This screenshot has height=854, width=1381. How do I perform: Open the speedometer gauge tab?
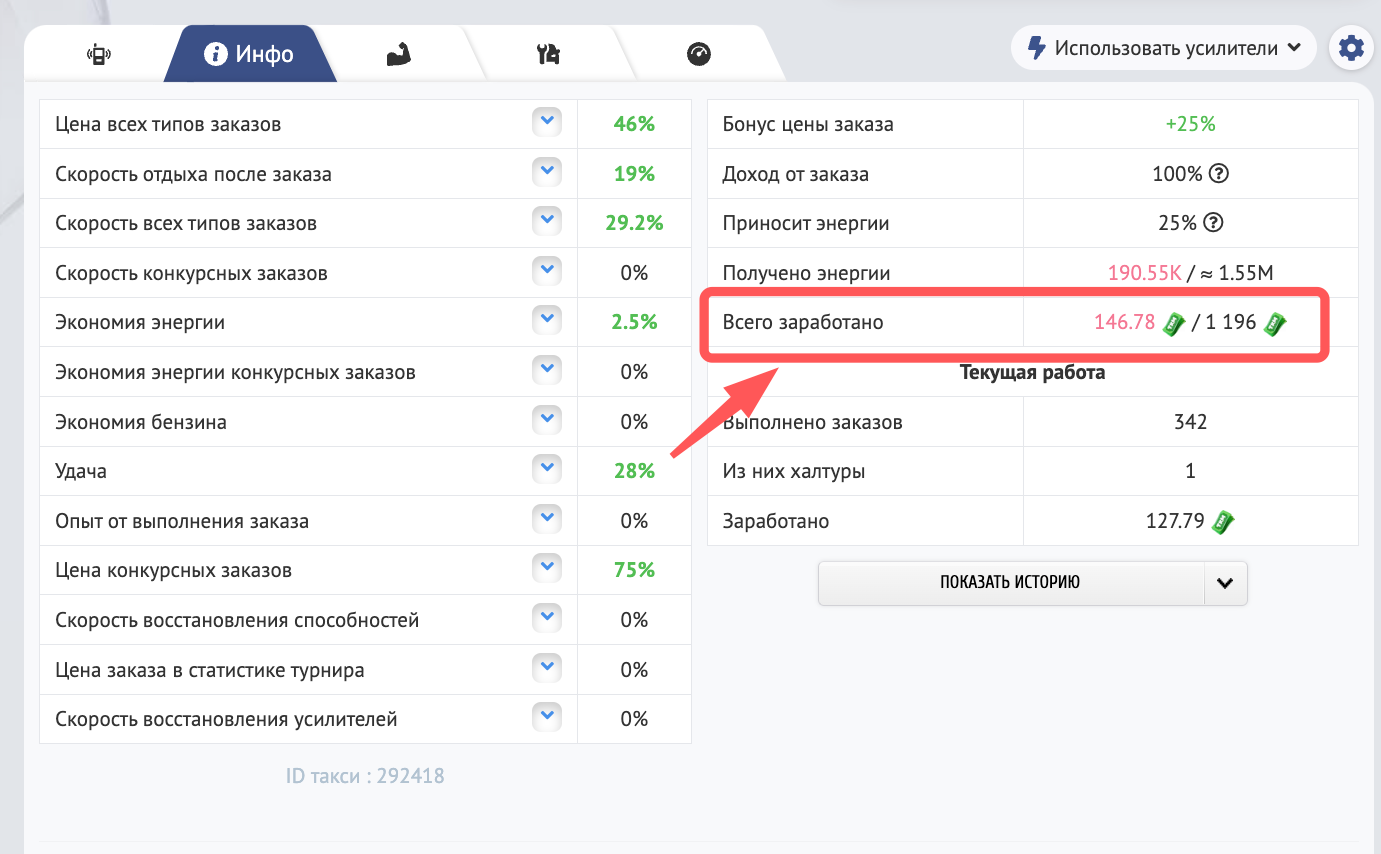[698, 55]
